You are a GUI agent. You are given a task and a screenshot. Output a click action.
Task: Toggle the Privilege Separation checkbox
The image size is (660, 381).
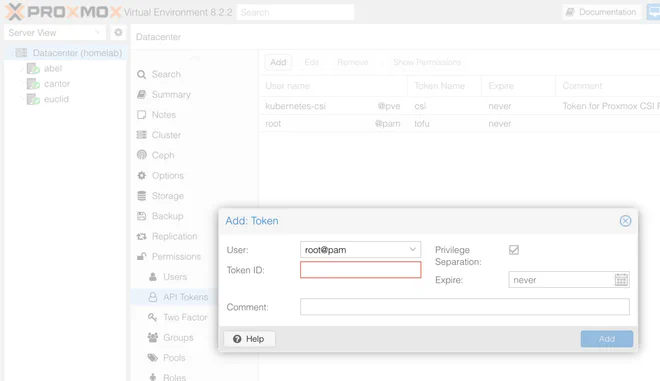514,250
